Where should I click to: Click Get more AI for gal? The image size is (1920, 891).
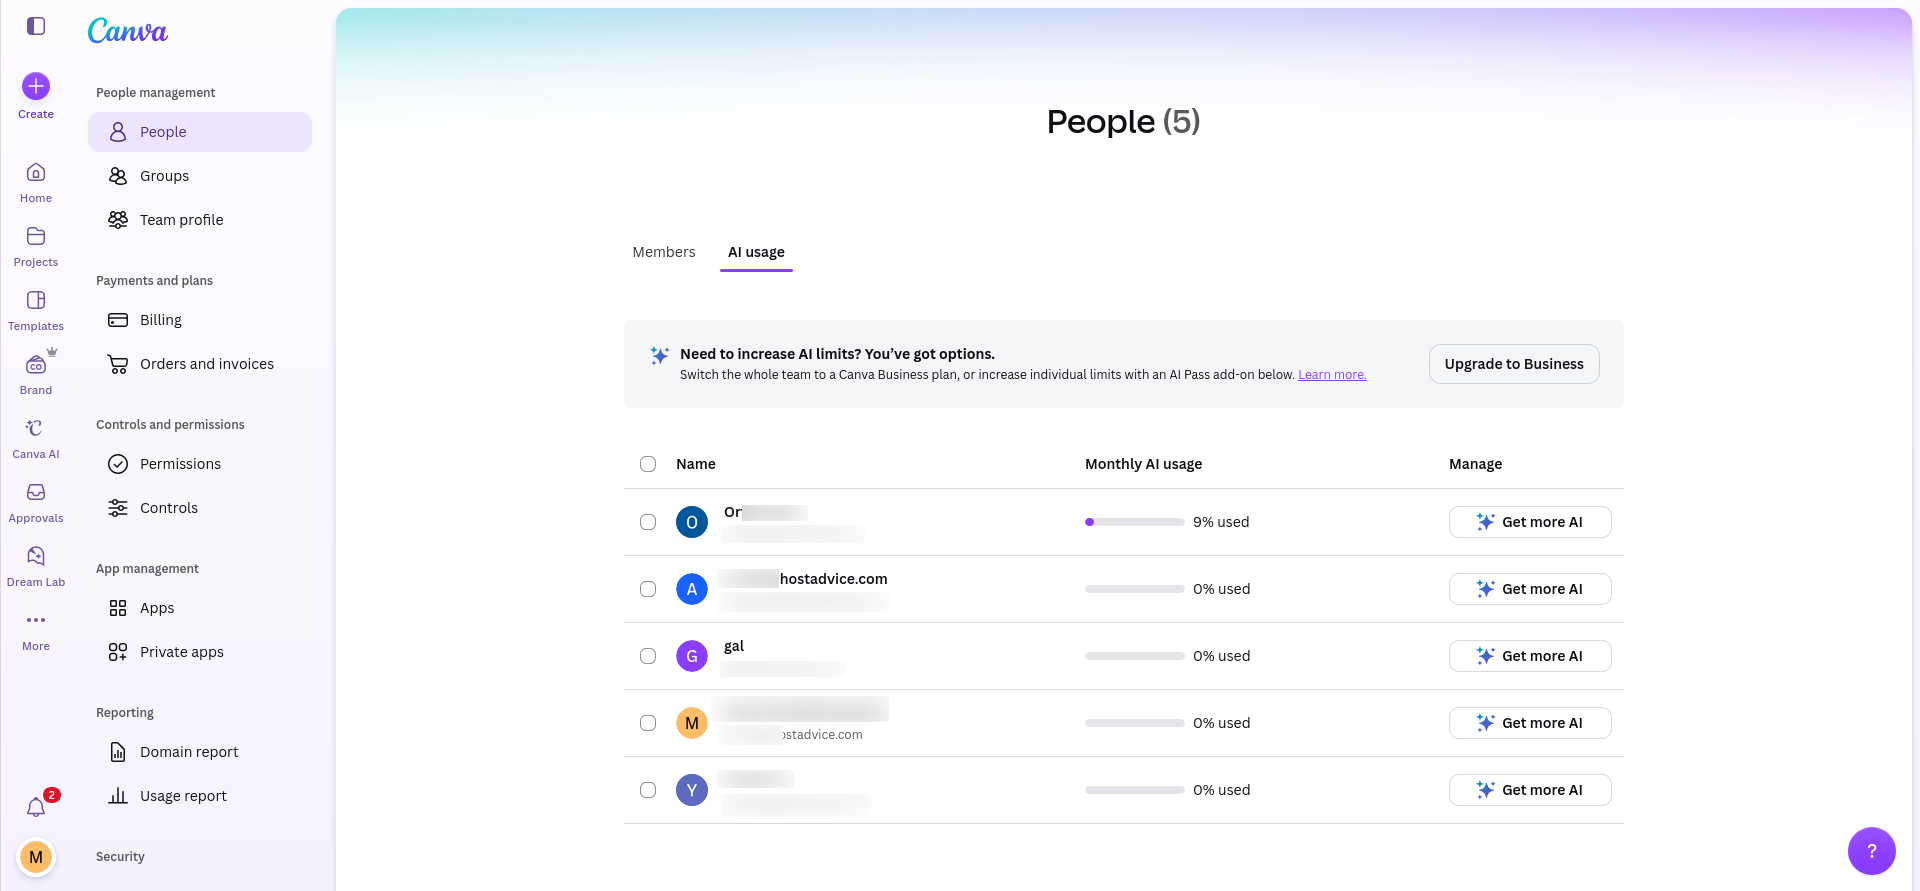pyautogui.click(x=1530, y=656)
